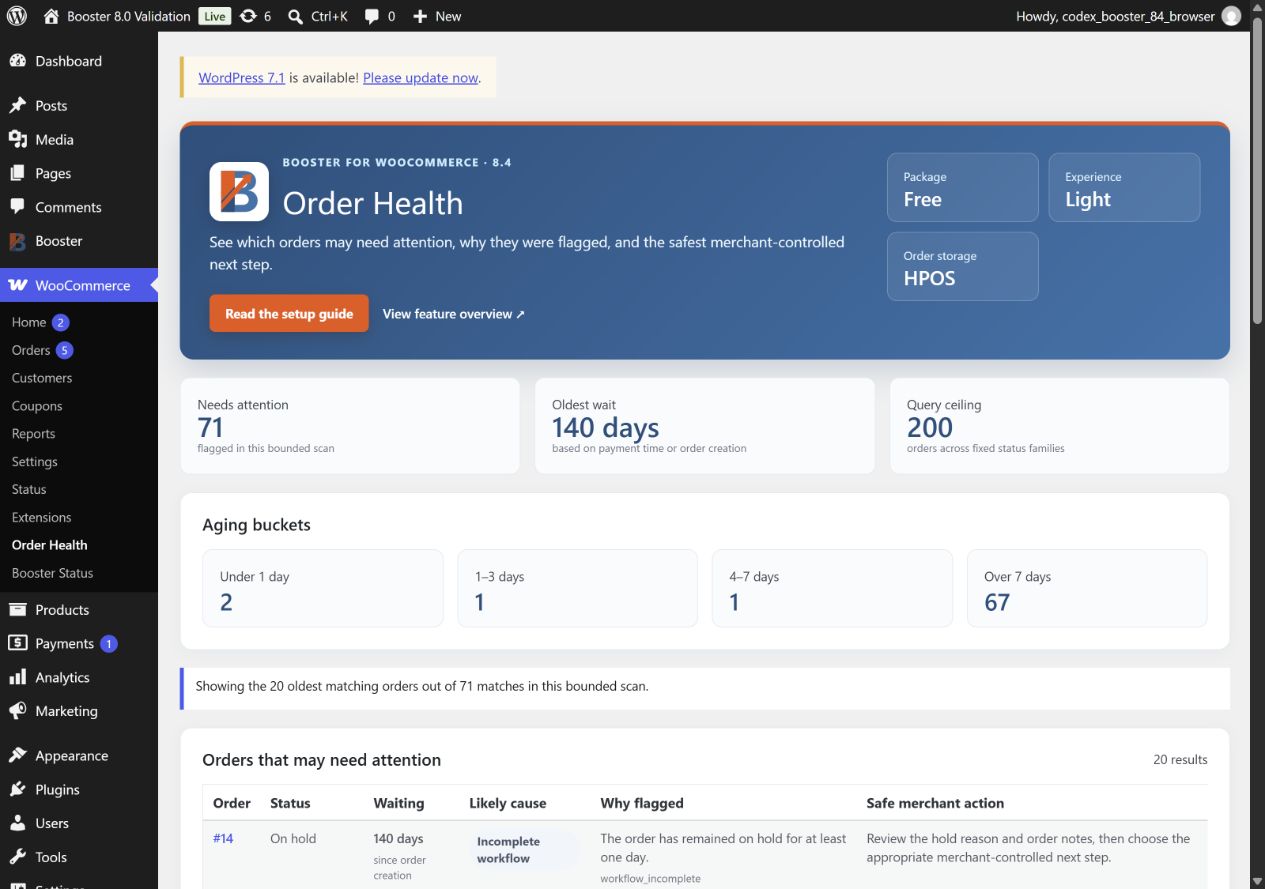
Task: Click the Query ceiling 200 card
Action: click(1059, 425)
